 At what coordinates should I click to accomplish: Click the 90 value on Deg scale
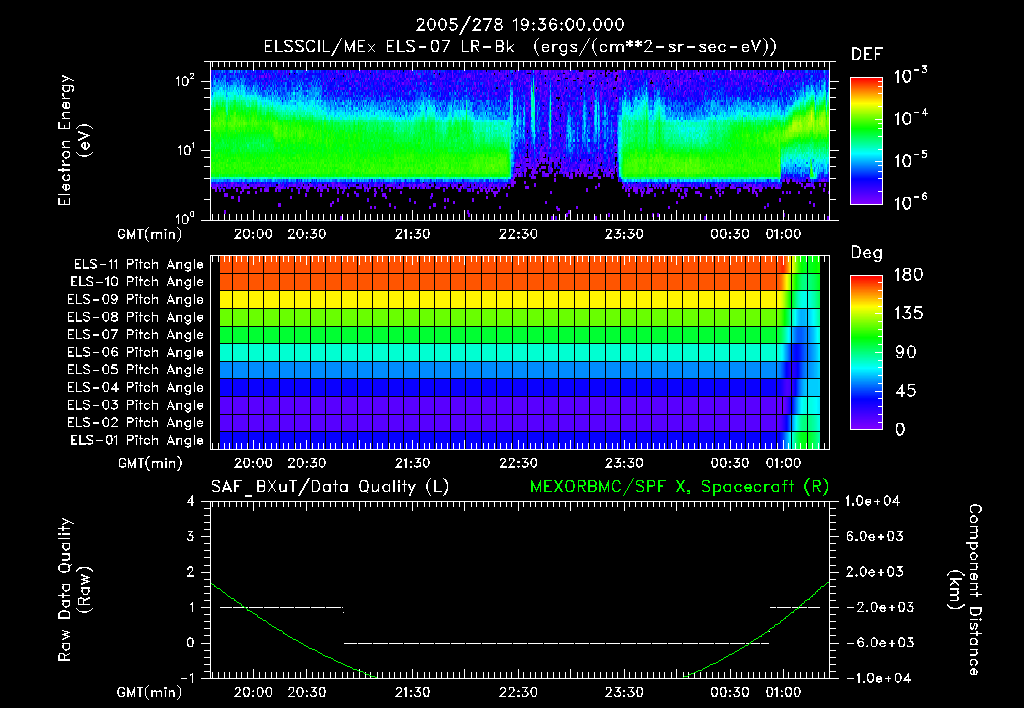906,353
